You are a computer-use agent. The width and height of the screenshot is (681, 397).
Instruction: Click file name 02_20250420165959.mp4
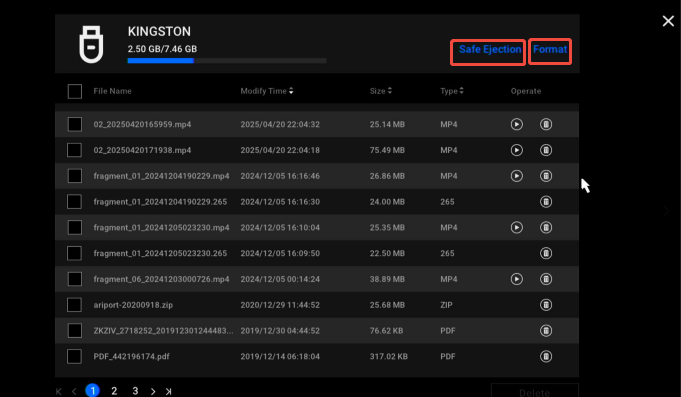pos(142,124)
